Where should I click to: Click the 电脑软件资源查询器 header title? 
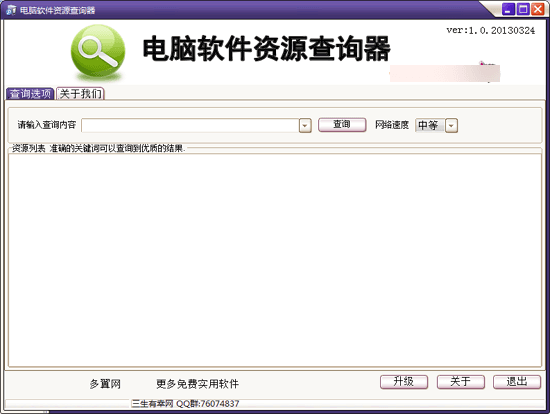[x=266, y=48]
